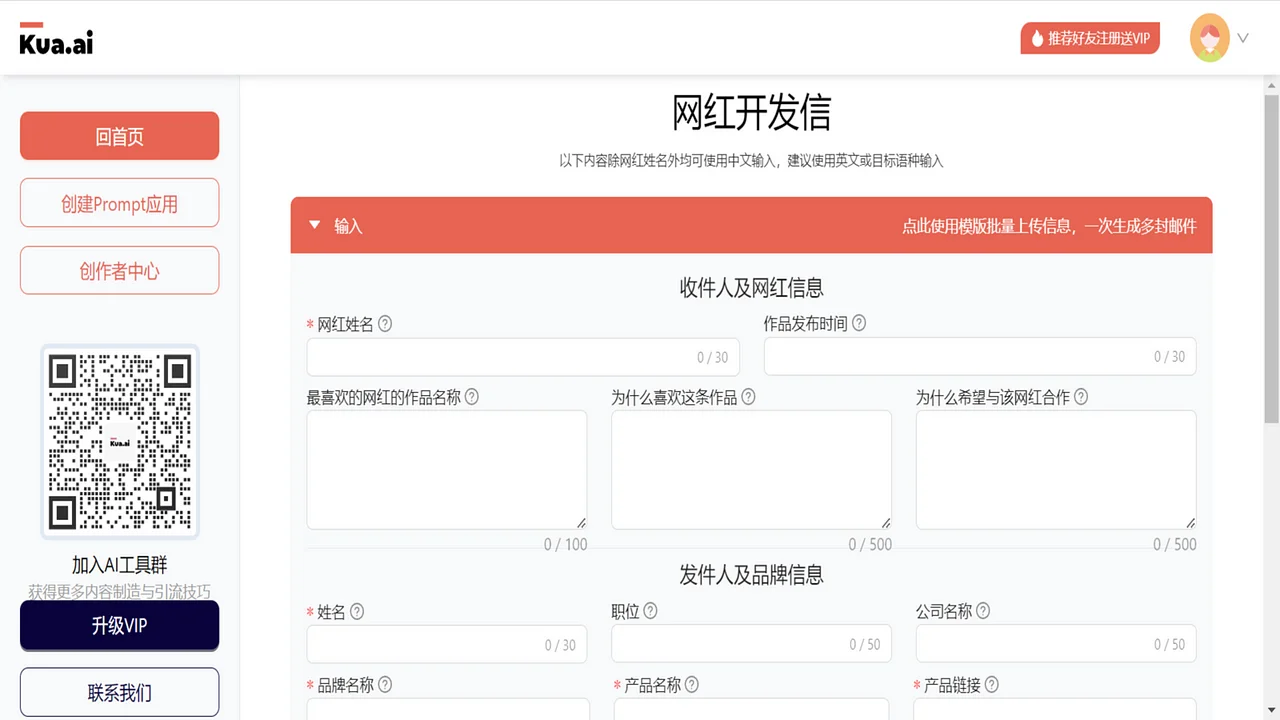Click the 推荐好友注册送VIP button
Screen dimensions: 1280x720
[x=1090, y=38]
